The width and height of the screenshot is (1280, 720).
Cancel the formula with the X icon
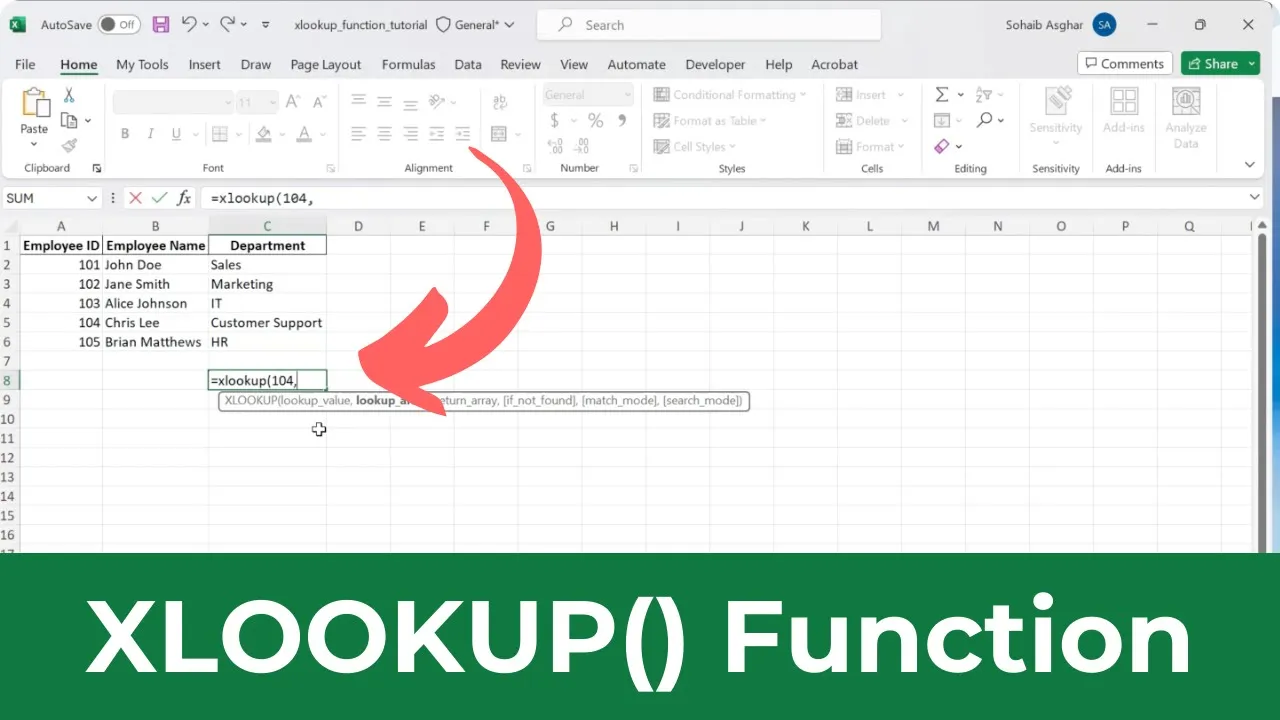[x=135, y=198]
